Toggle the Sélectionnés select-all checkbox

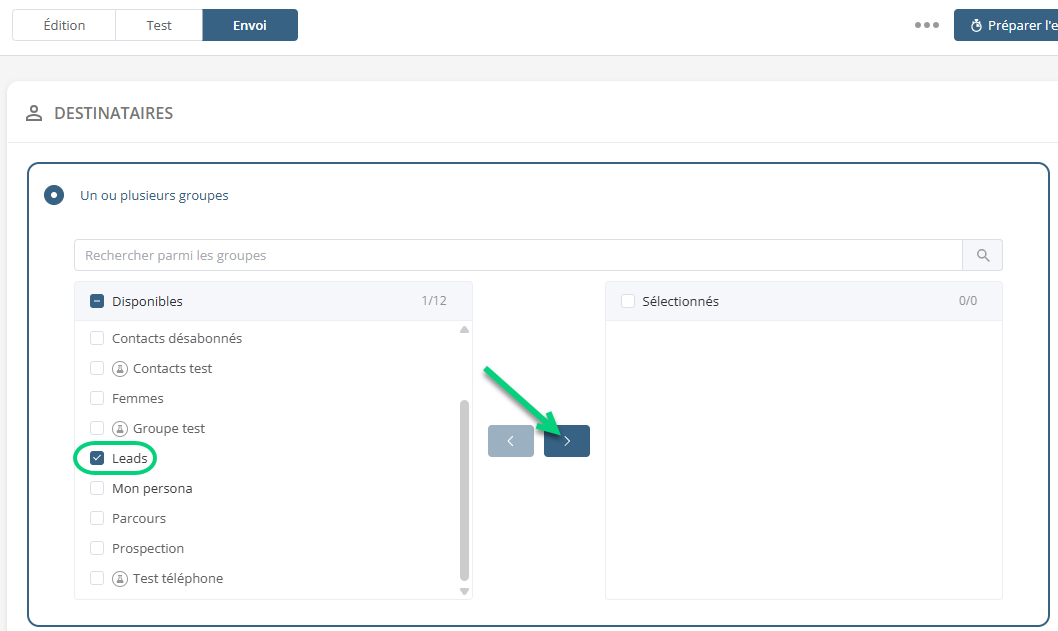pyautogui.click(x=628, y=301)
